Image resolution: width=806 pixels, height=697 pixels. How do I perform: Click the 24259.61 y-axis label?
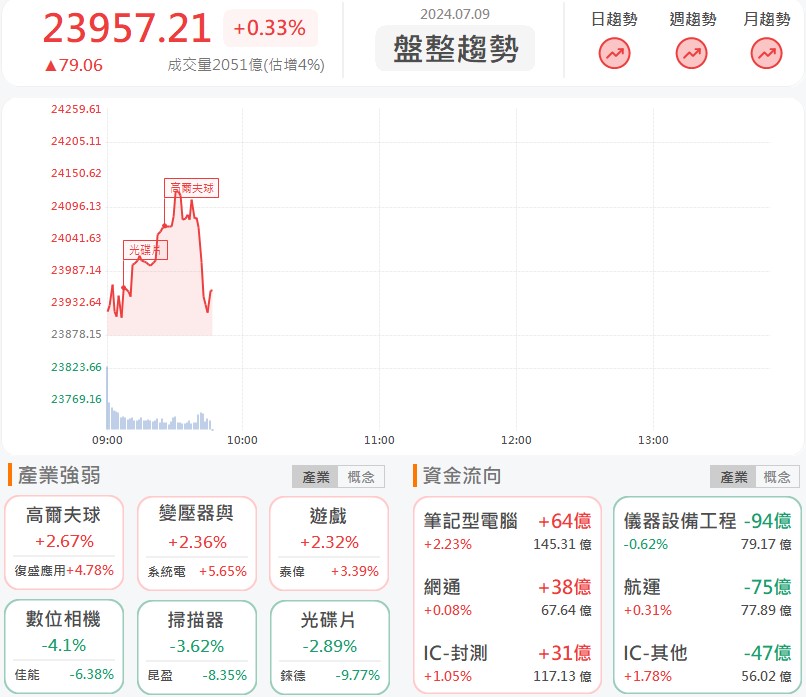point(76,109)
